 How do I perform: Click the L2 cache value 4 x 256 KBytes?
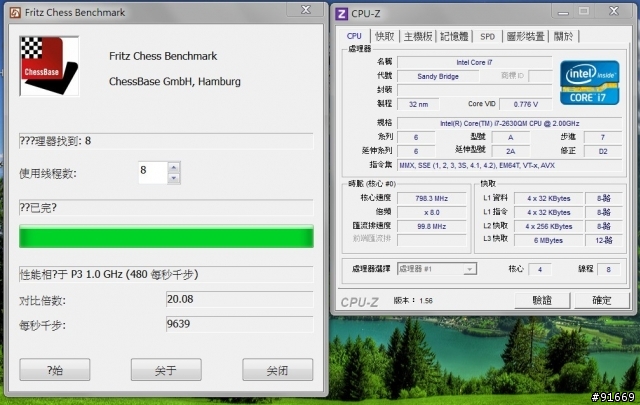pos(549,226)
